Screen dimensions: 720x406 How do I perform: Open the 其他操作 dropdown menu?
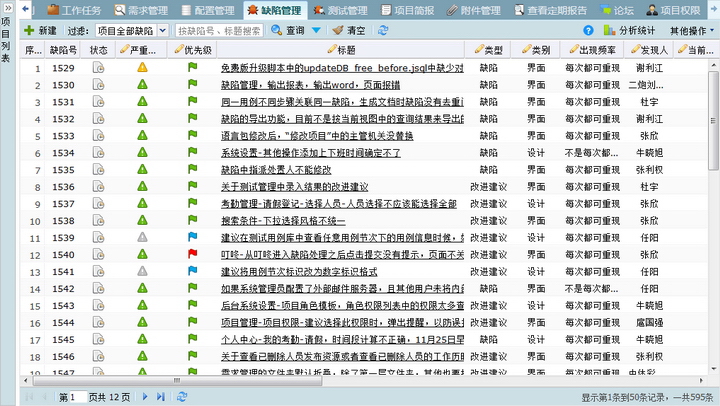pos(692,31)
